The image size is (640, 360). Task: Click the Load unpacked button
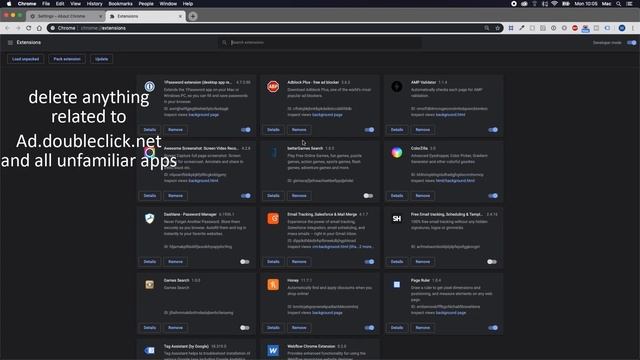pyautogui.click(x=25, y=59)
